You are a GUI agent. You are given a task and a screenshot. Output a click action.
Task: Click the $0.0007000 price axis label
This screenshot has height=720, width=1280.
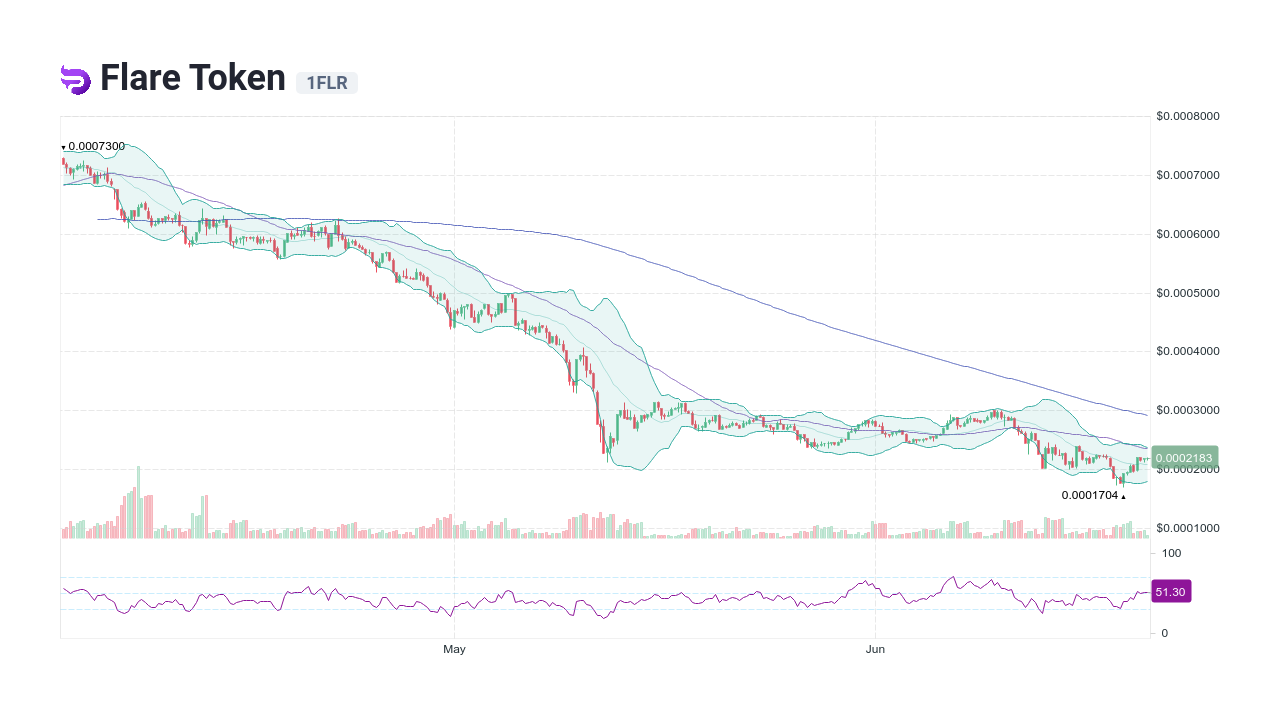click(x=1187, y=175)
